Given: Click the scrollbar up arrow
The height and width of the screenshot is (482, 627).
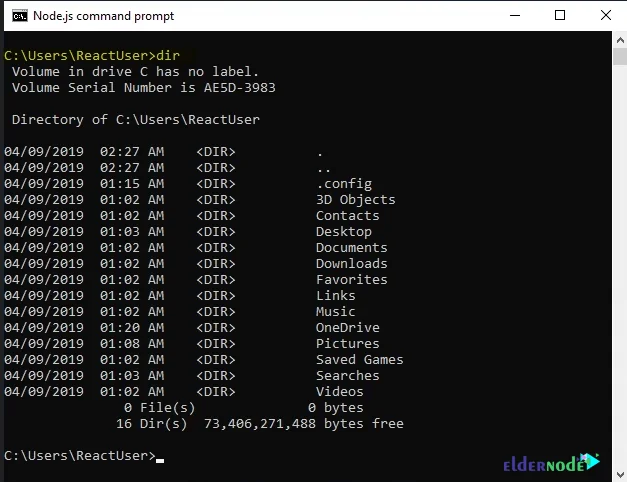Looking at the screenshot, I should [618, 42].
